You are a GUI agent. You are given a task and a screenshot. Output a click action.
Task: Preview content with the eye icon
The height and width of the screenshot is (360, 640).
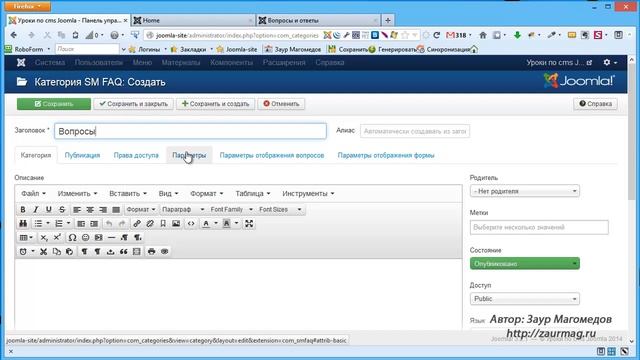(x=164, y=251)
